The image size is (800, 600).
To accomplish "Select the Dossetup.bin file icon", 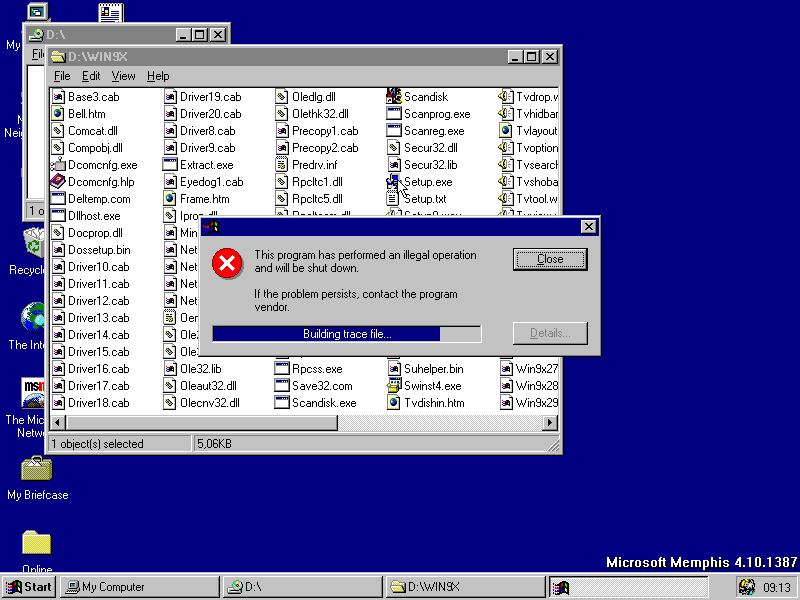I will pos(58,250).
